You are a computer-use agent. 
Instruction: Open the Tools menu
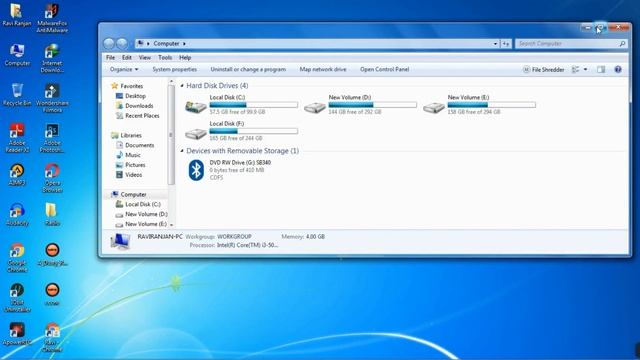(x=165, y=58)
